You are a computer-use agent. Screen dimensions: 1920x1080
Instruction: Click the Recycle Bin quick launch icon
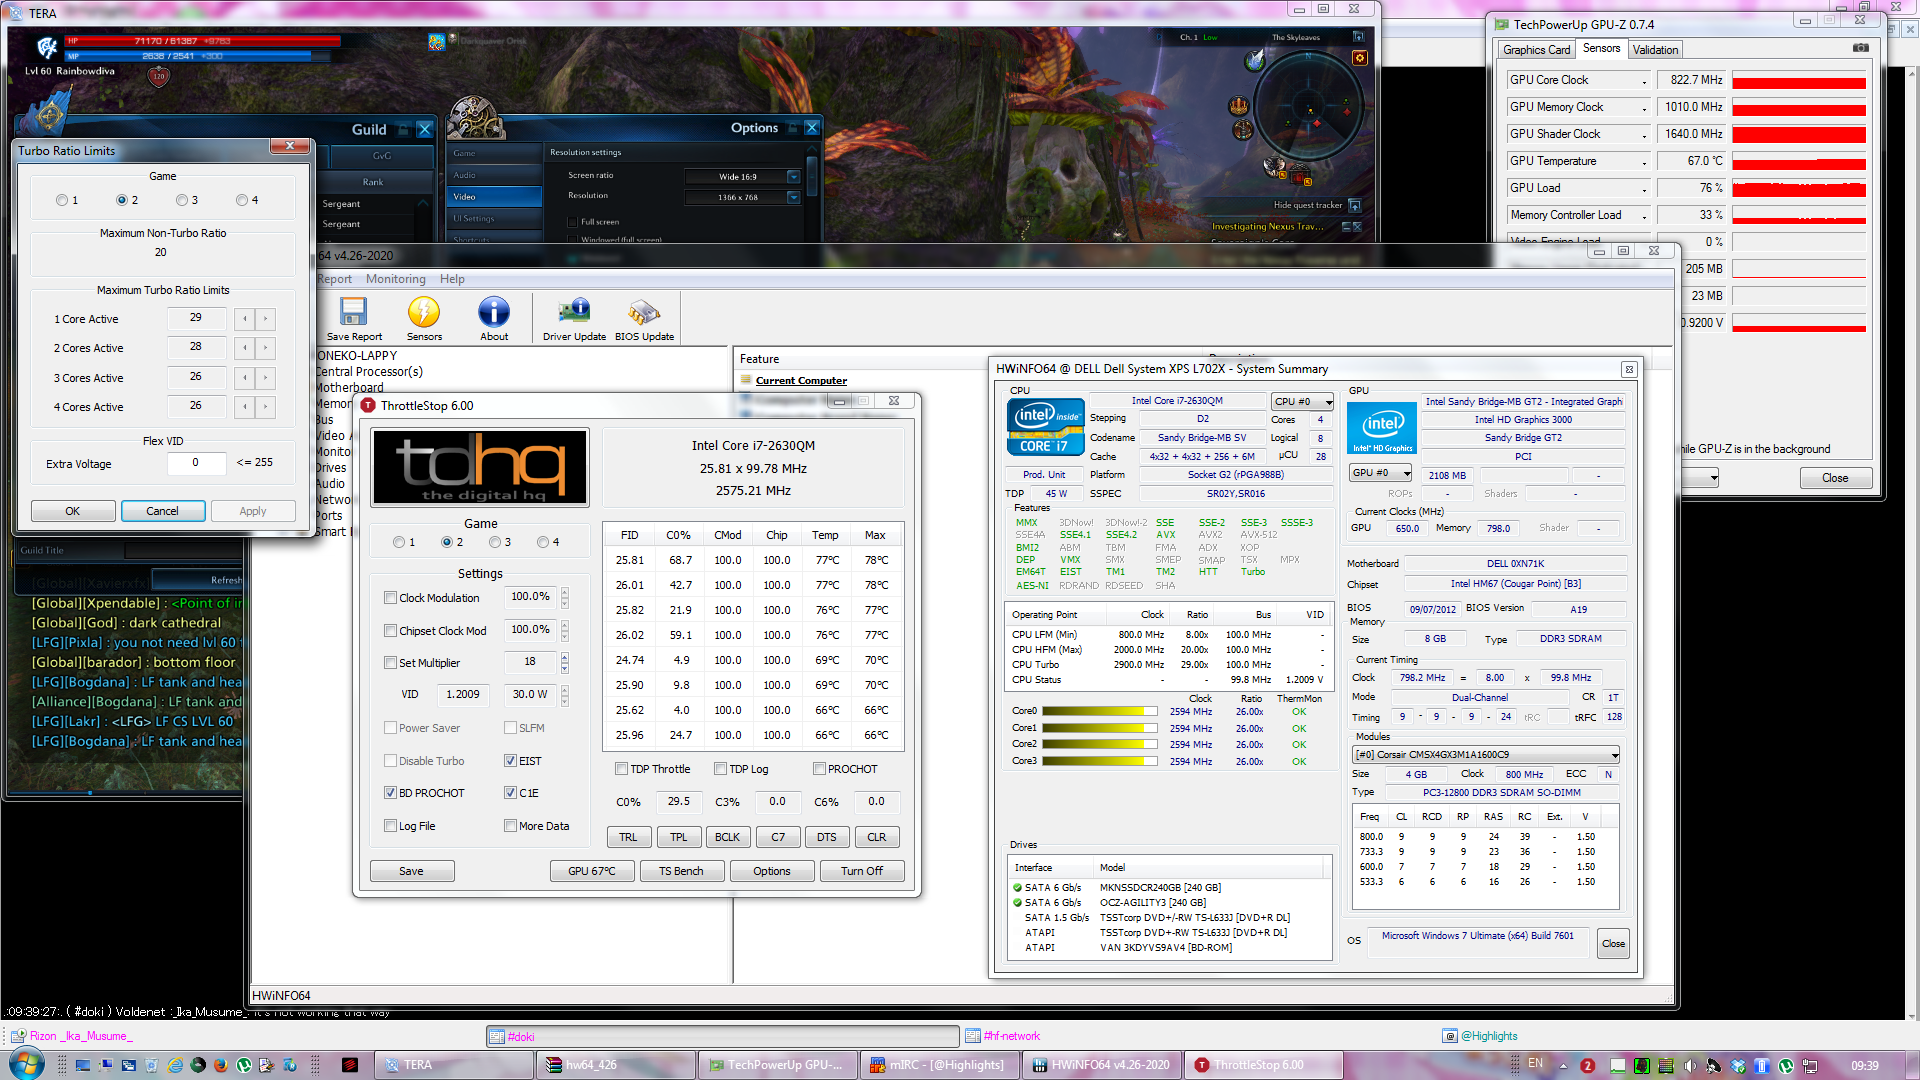tap(152, 1065)
